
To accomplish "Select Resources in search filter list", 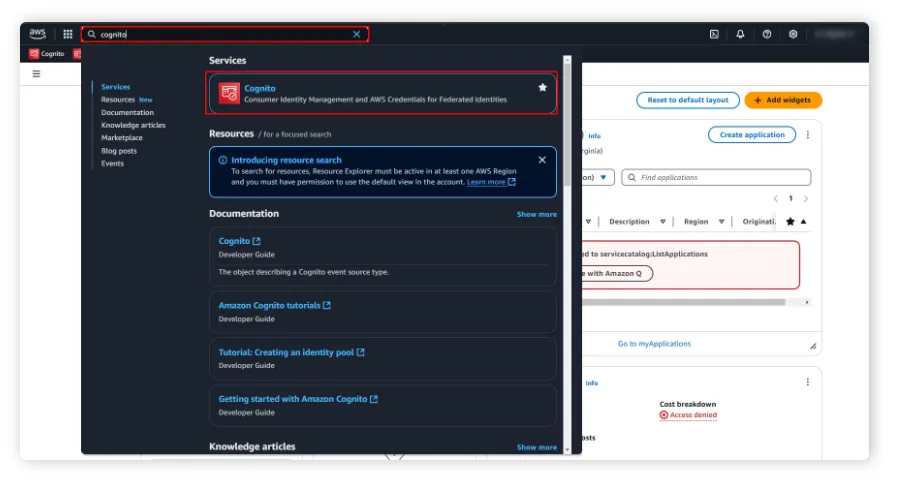I will [118, 100].
